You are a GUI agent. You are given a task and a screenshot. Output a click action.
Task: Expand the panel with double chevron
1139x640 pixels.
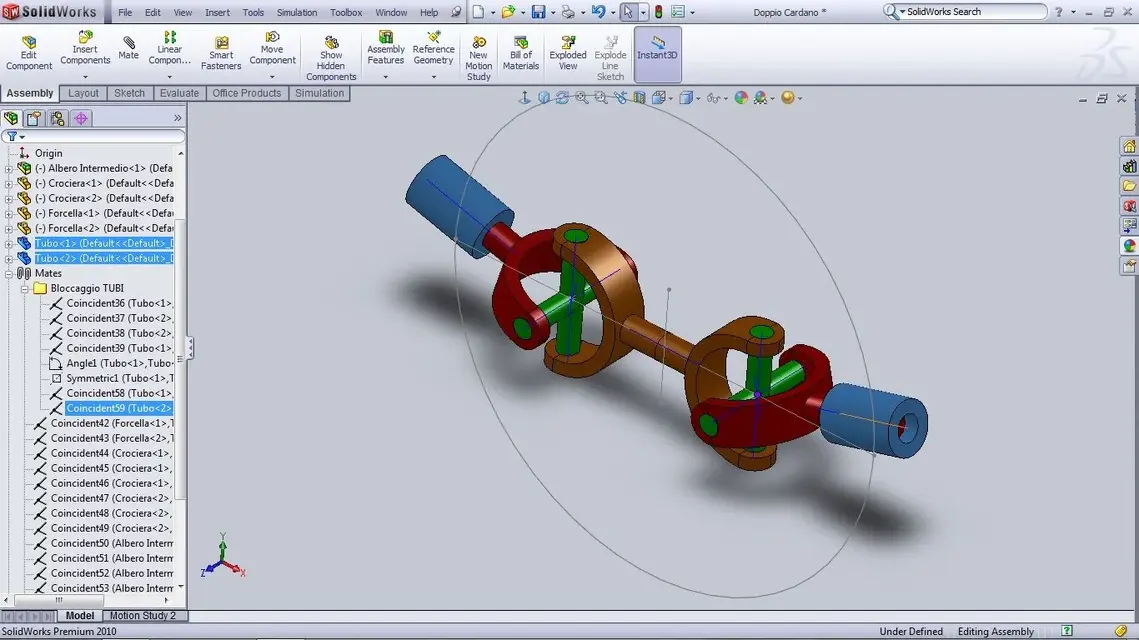tap(178, 118)
